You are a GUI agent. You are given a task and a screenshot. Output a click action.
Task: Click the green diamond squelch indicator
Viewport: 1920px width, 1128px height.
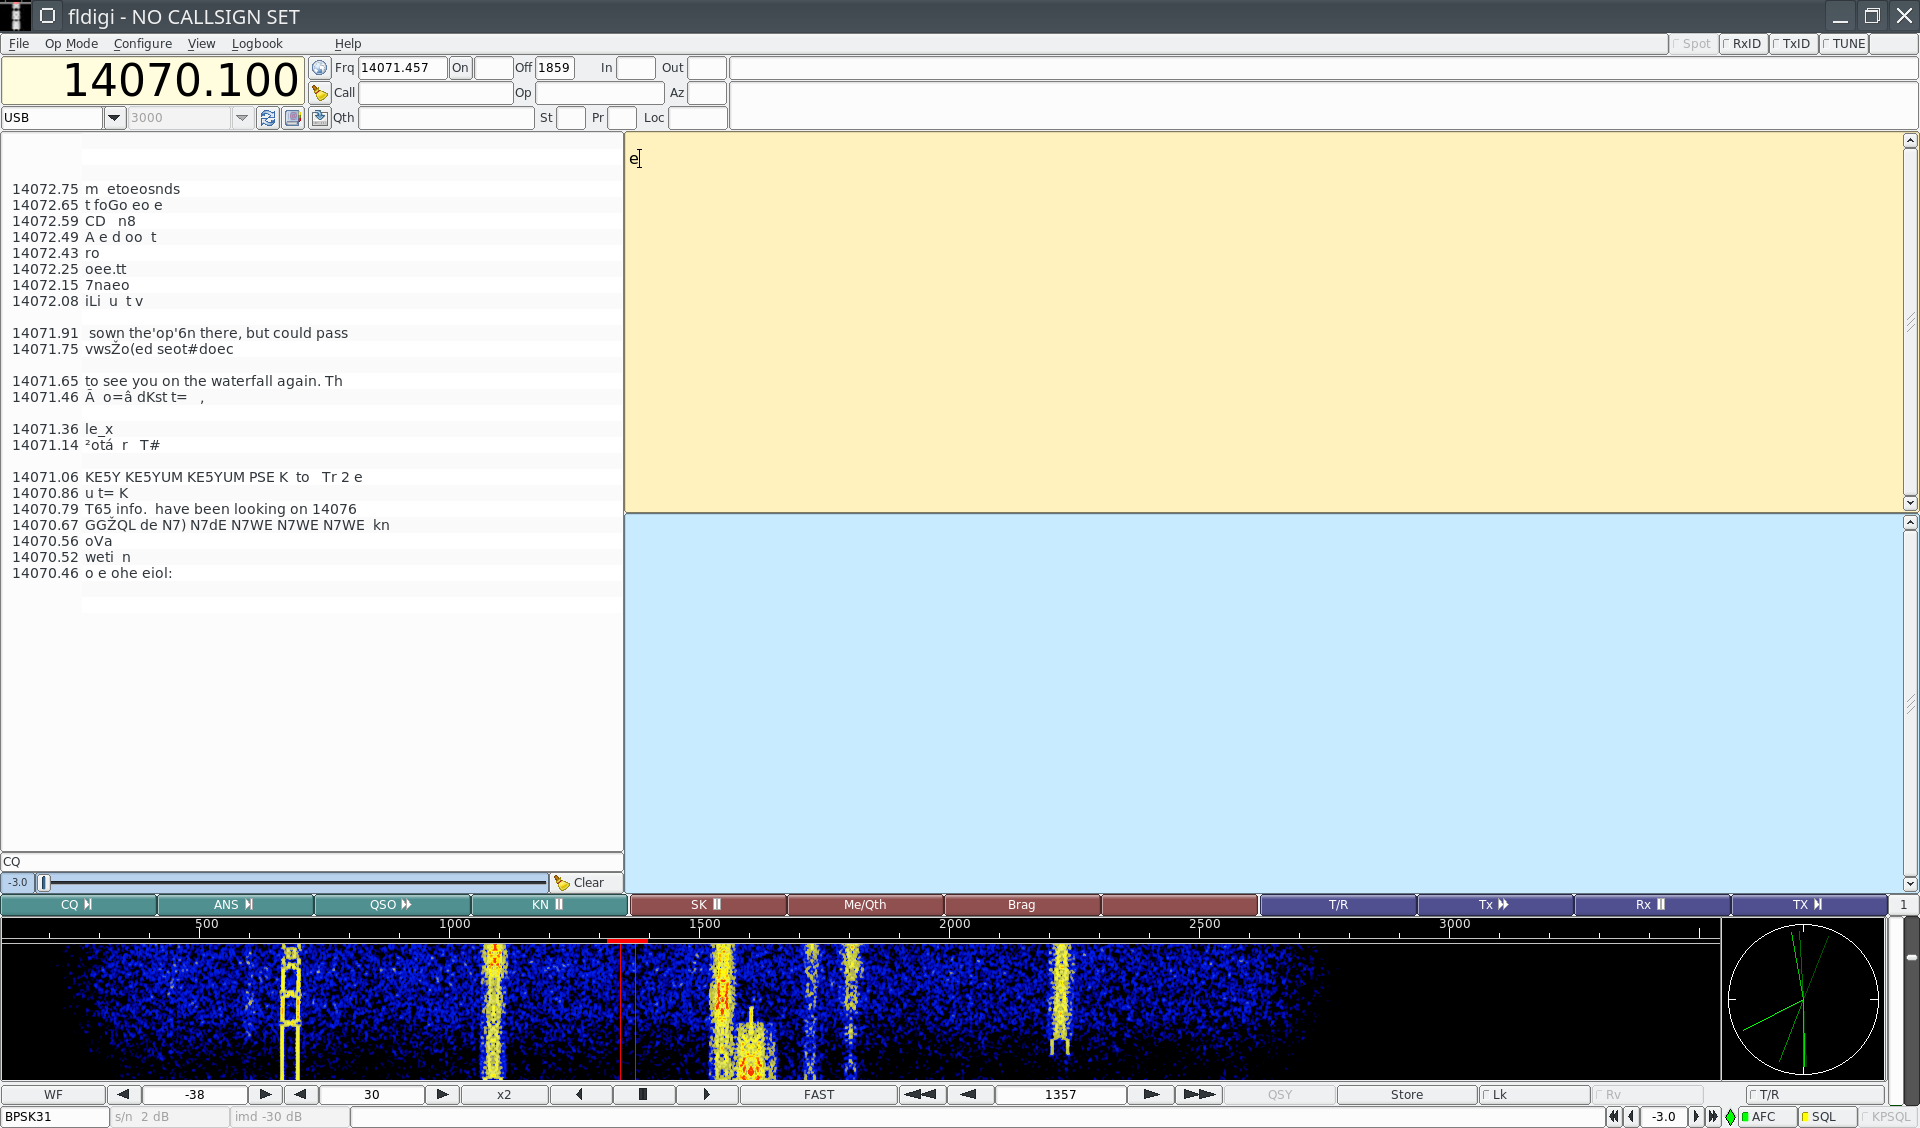coord(1730,1117)
